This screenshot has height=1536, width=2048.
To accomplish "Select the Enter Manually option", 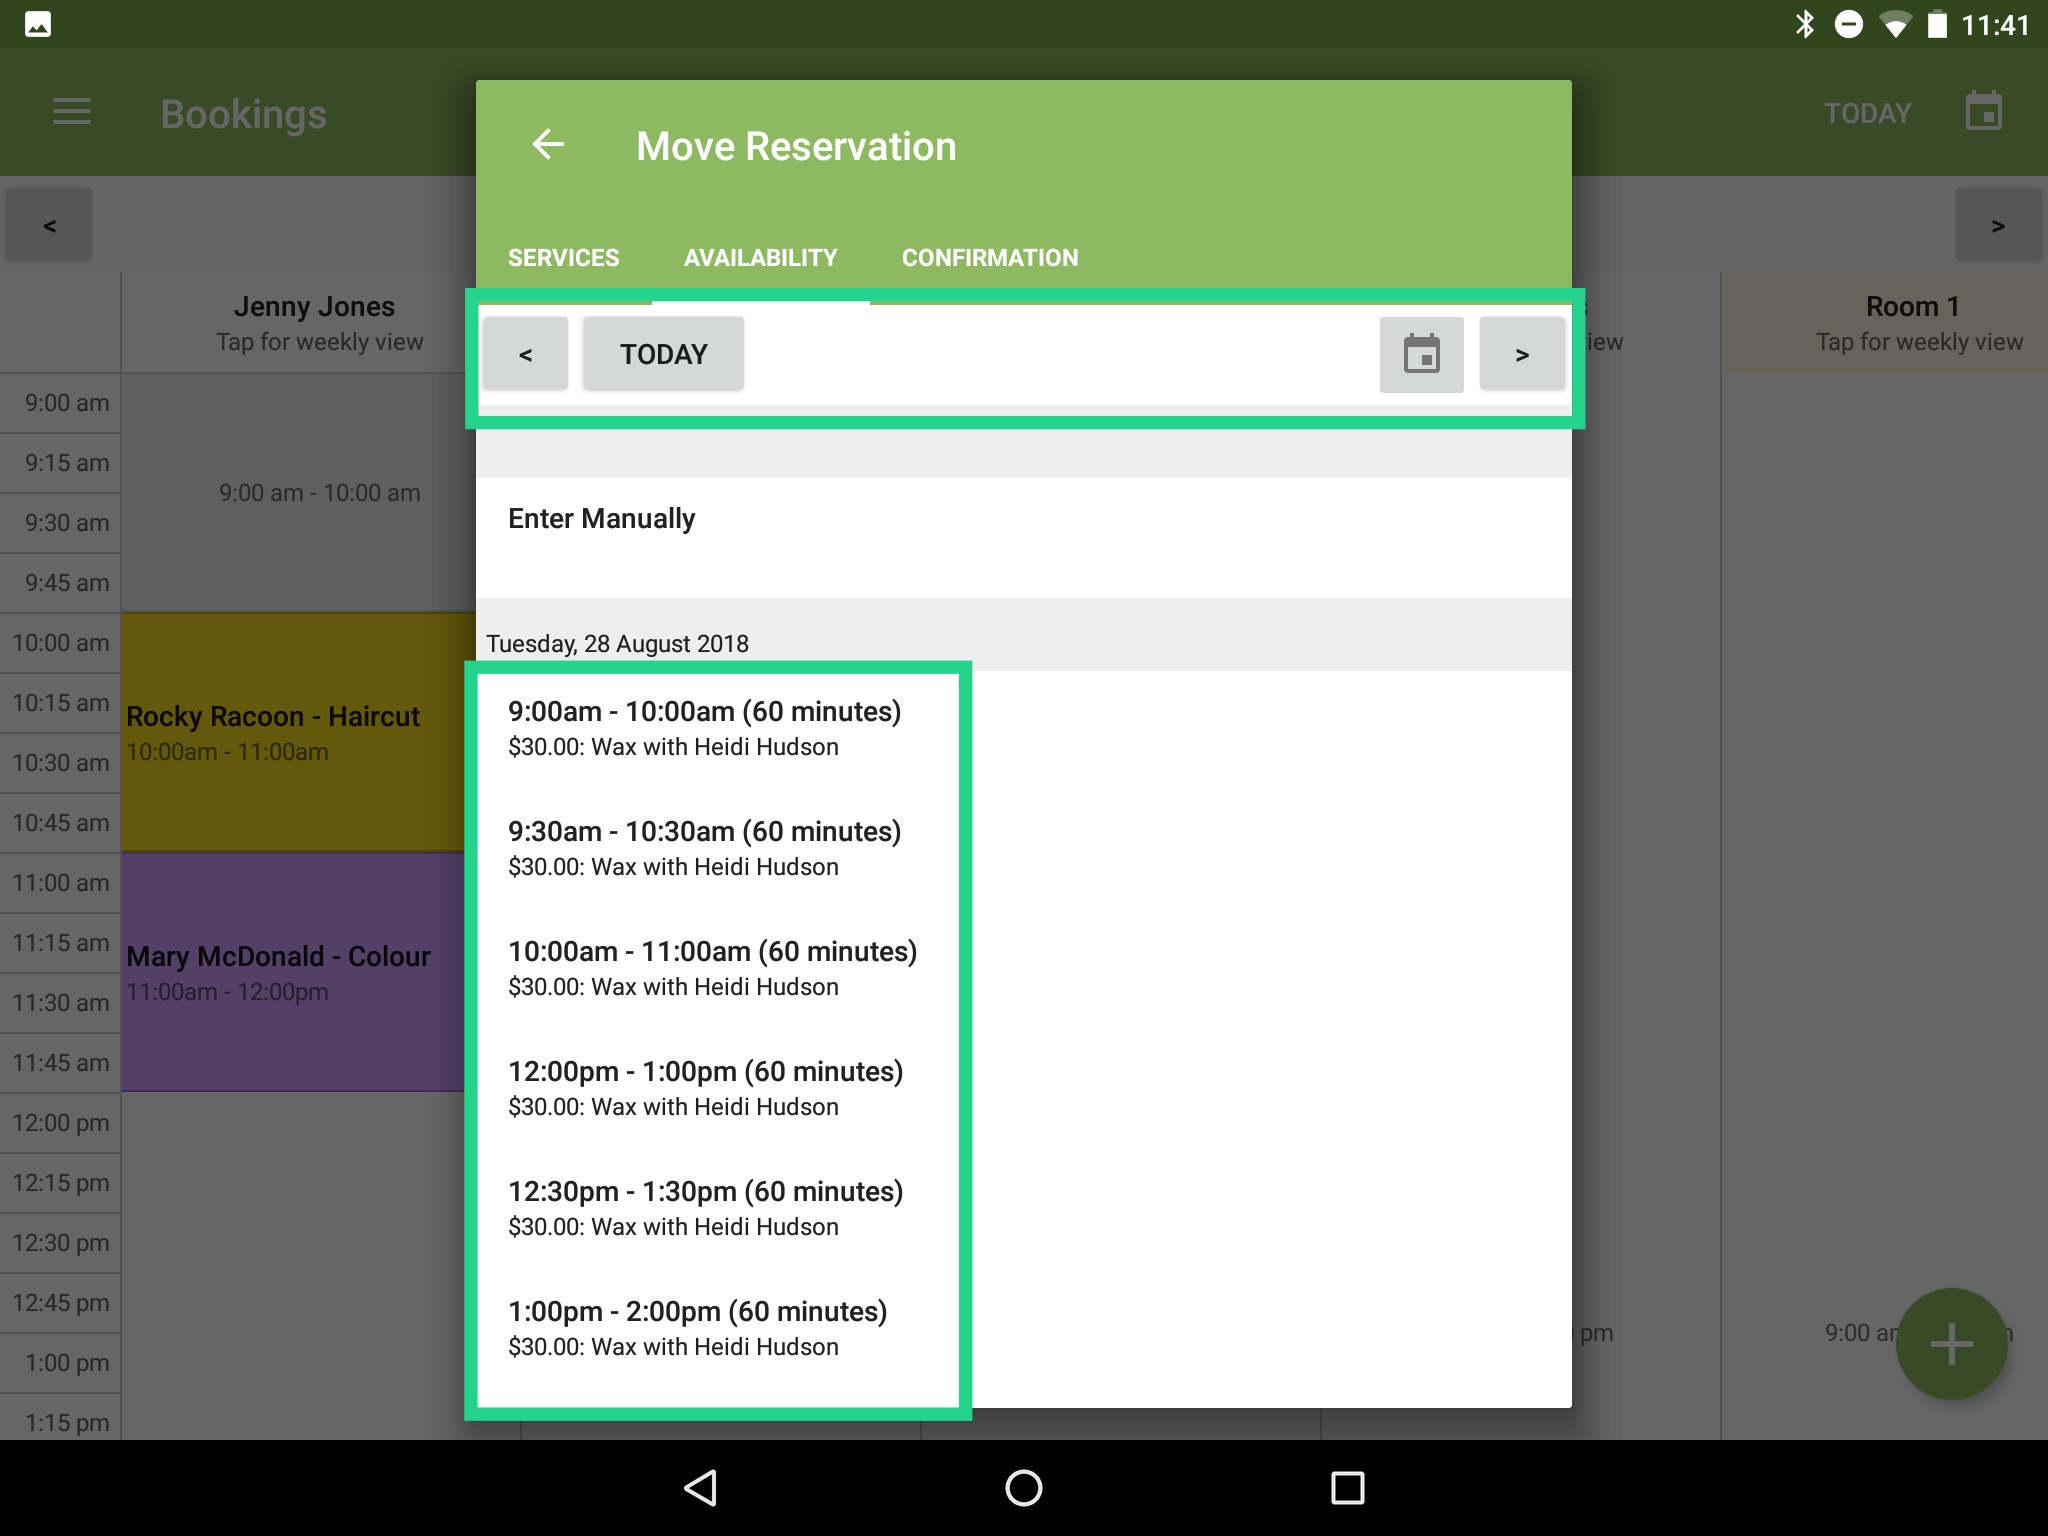I will (x=601, y=518).
